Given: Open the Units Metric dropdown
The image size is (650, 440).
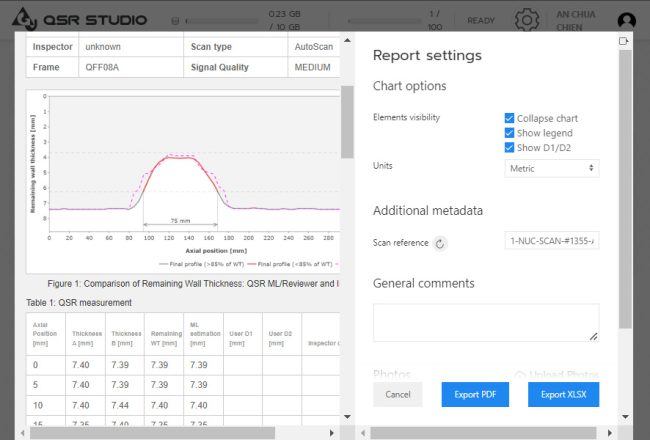Looking at the screenshot, I should (552, 168).
